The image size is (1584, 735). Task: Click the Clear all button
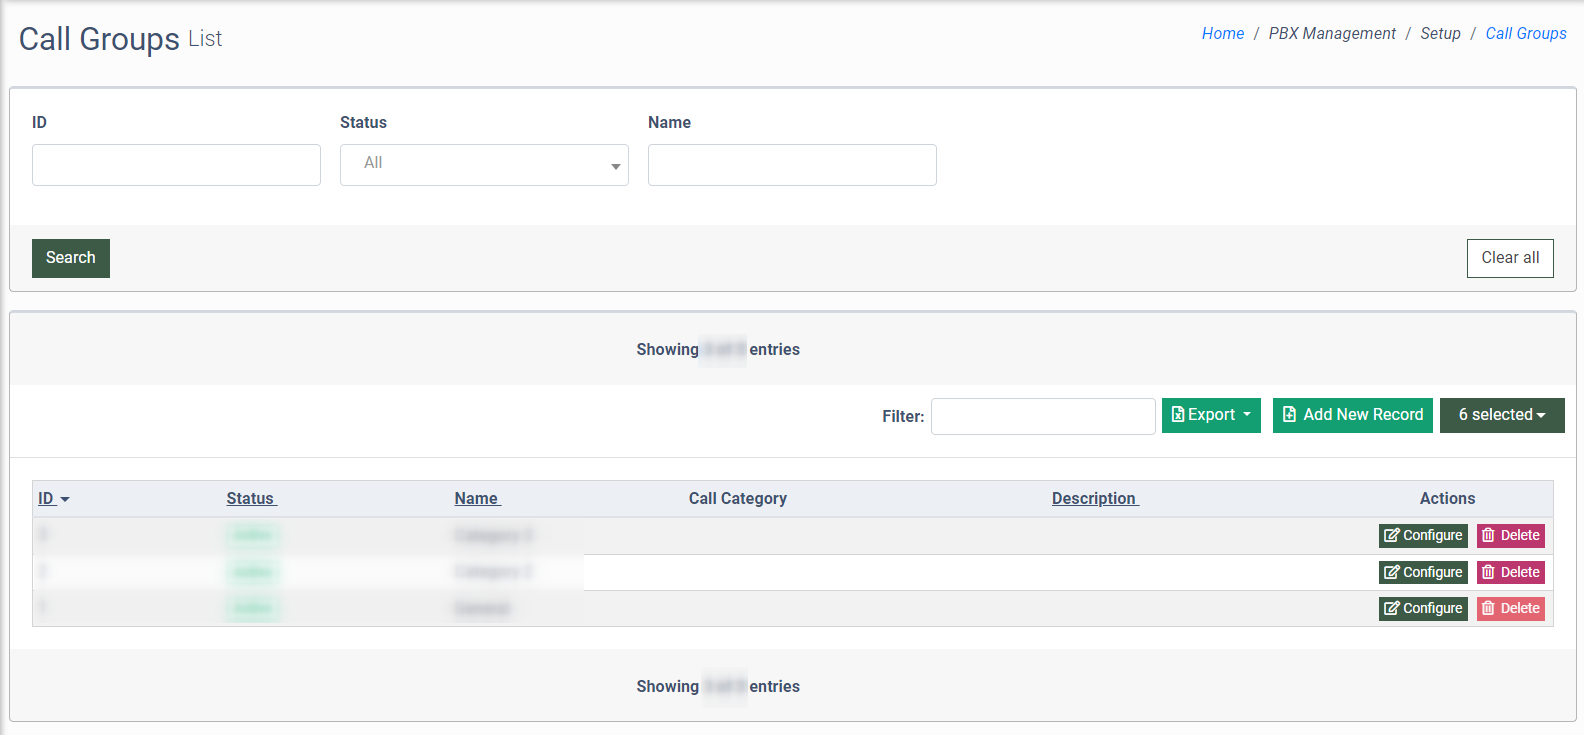(1509, 258)
